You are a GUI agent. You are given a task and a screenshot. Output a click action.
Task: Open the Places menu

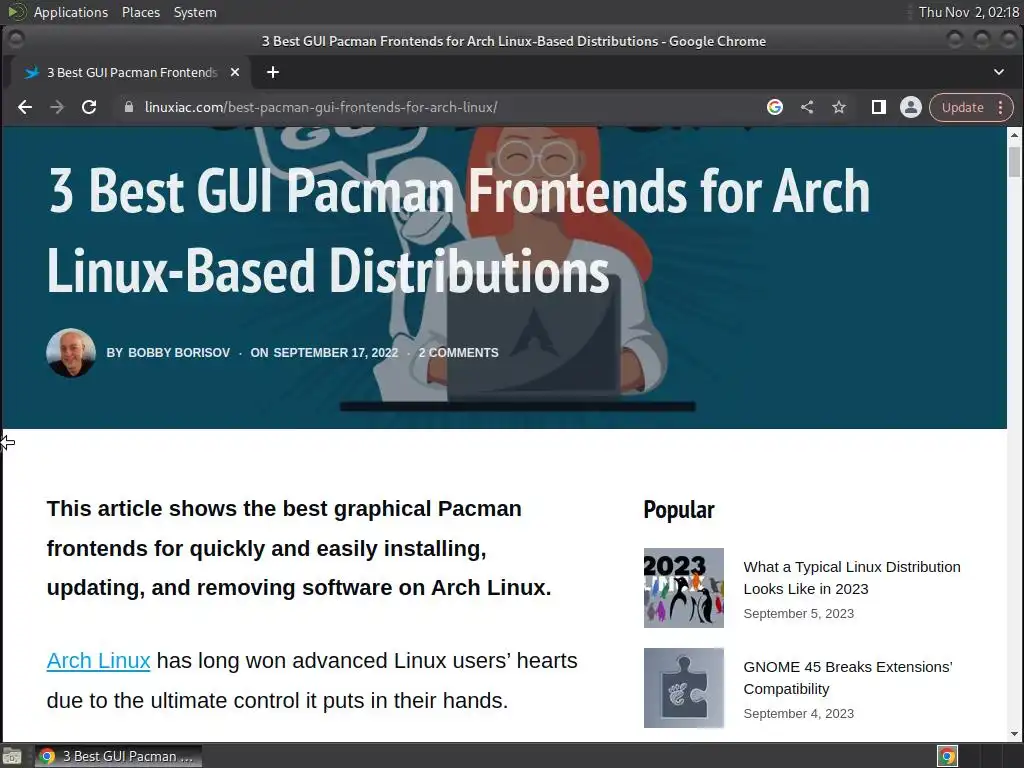point(140,12)
